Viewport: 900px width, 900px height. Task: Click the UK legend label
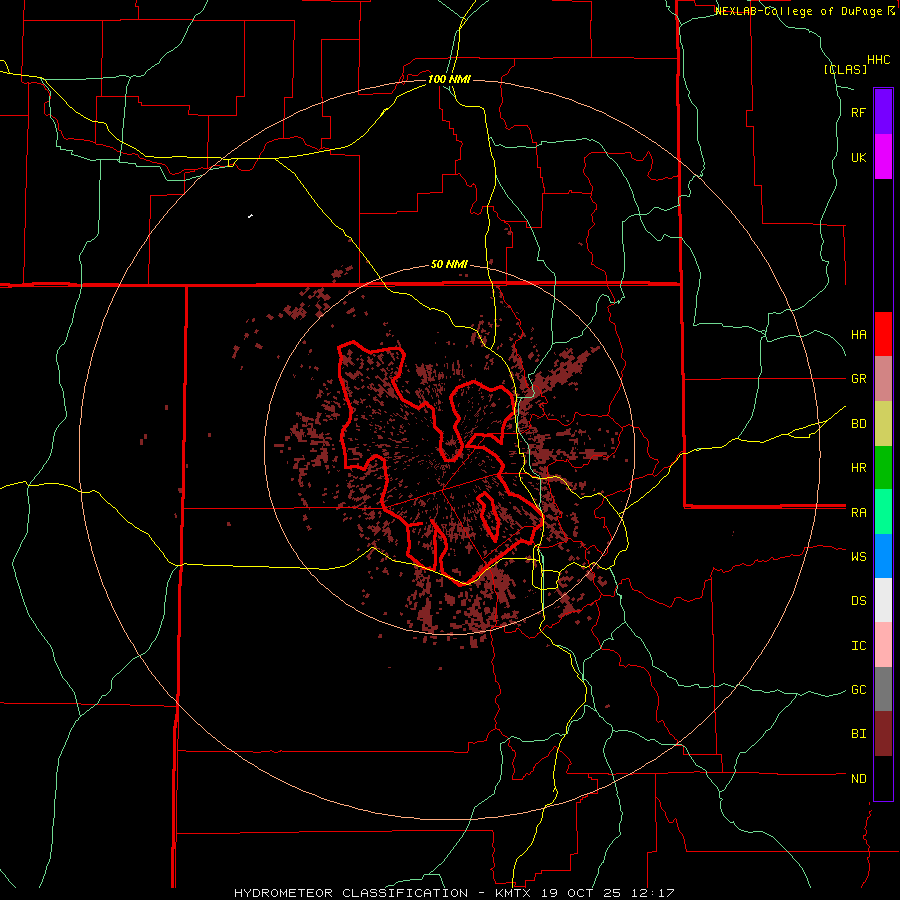[858, 157]
